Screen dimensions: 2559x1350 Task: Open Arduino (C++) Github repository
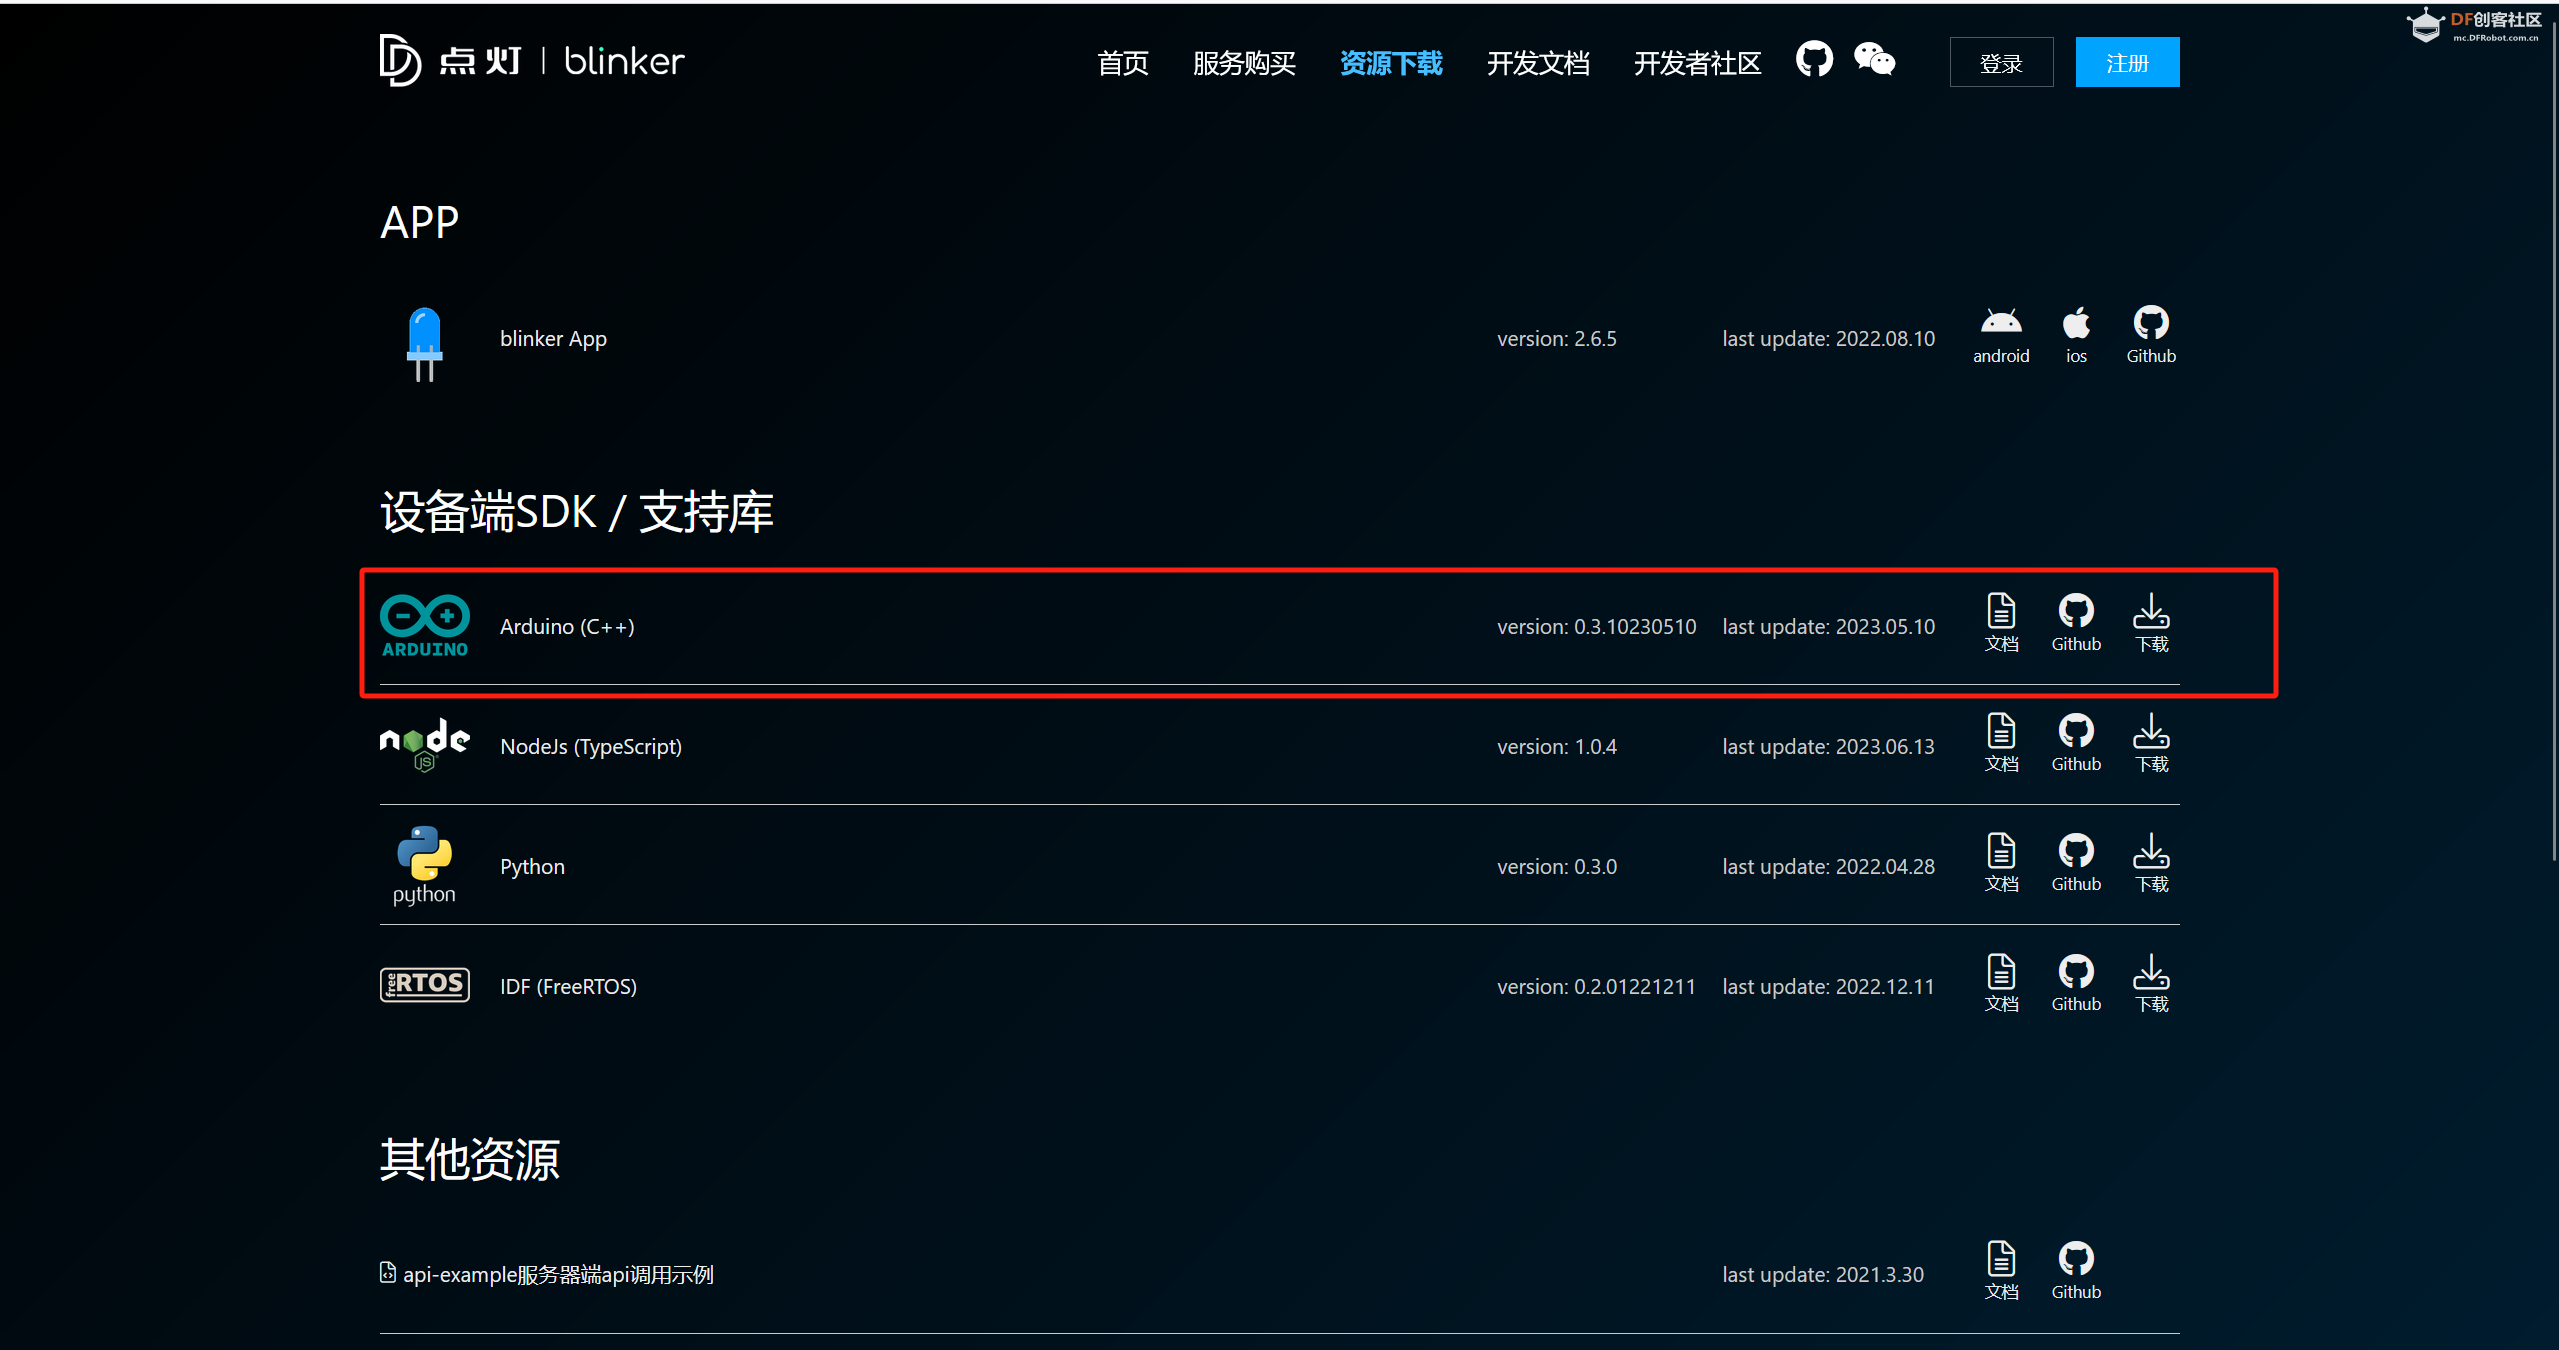2076,624
